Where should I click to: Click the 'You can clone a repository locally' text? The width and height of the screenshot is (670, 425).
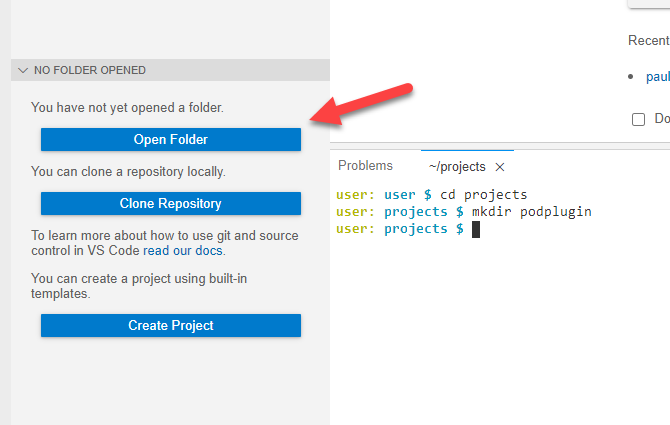pyautogui.click(x=128, y=171)
